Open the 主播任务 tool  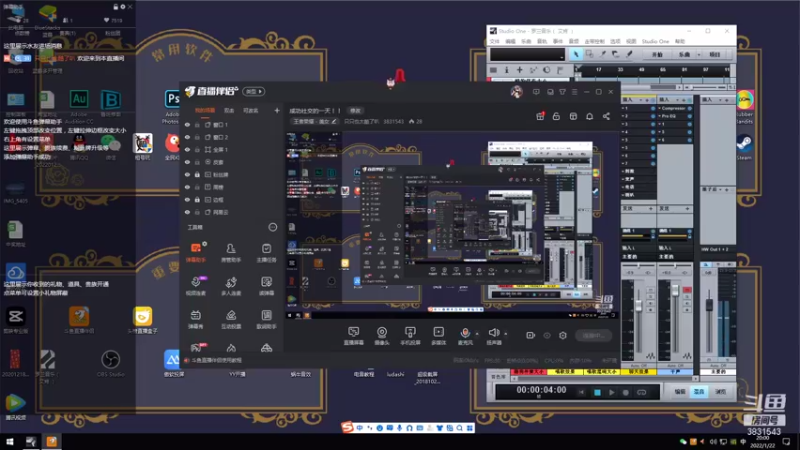point(266,252)
